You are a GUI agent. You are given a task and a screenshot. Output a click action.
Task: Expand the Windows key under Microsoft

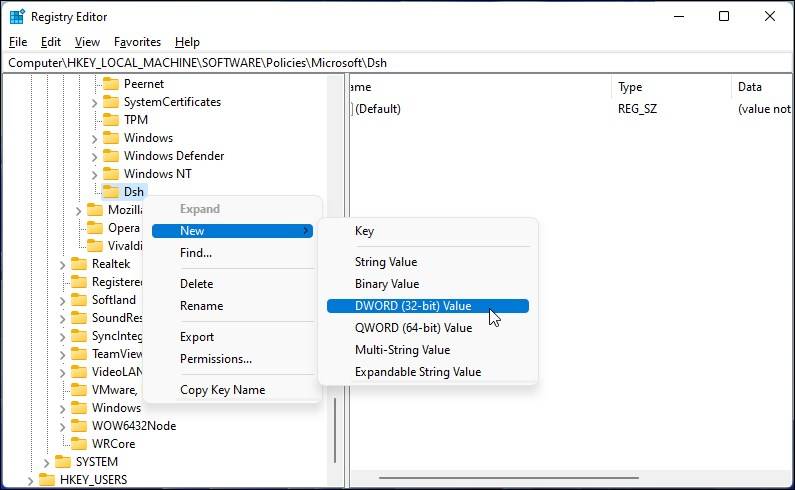pos(94,138)
